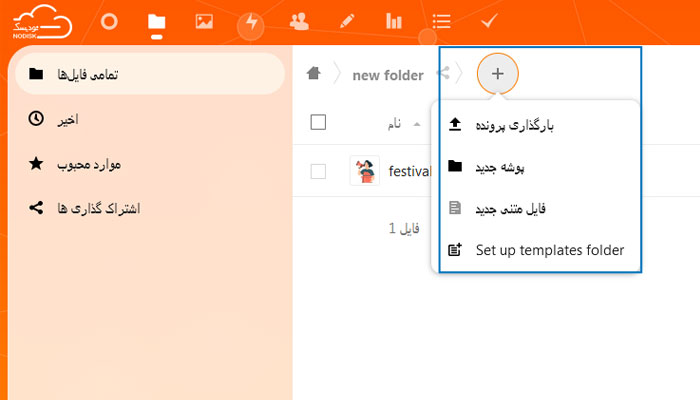Tick the checkbox for festival file
The width and height of the screenshot is (700, 400).
tap(318, 171)
